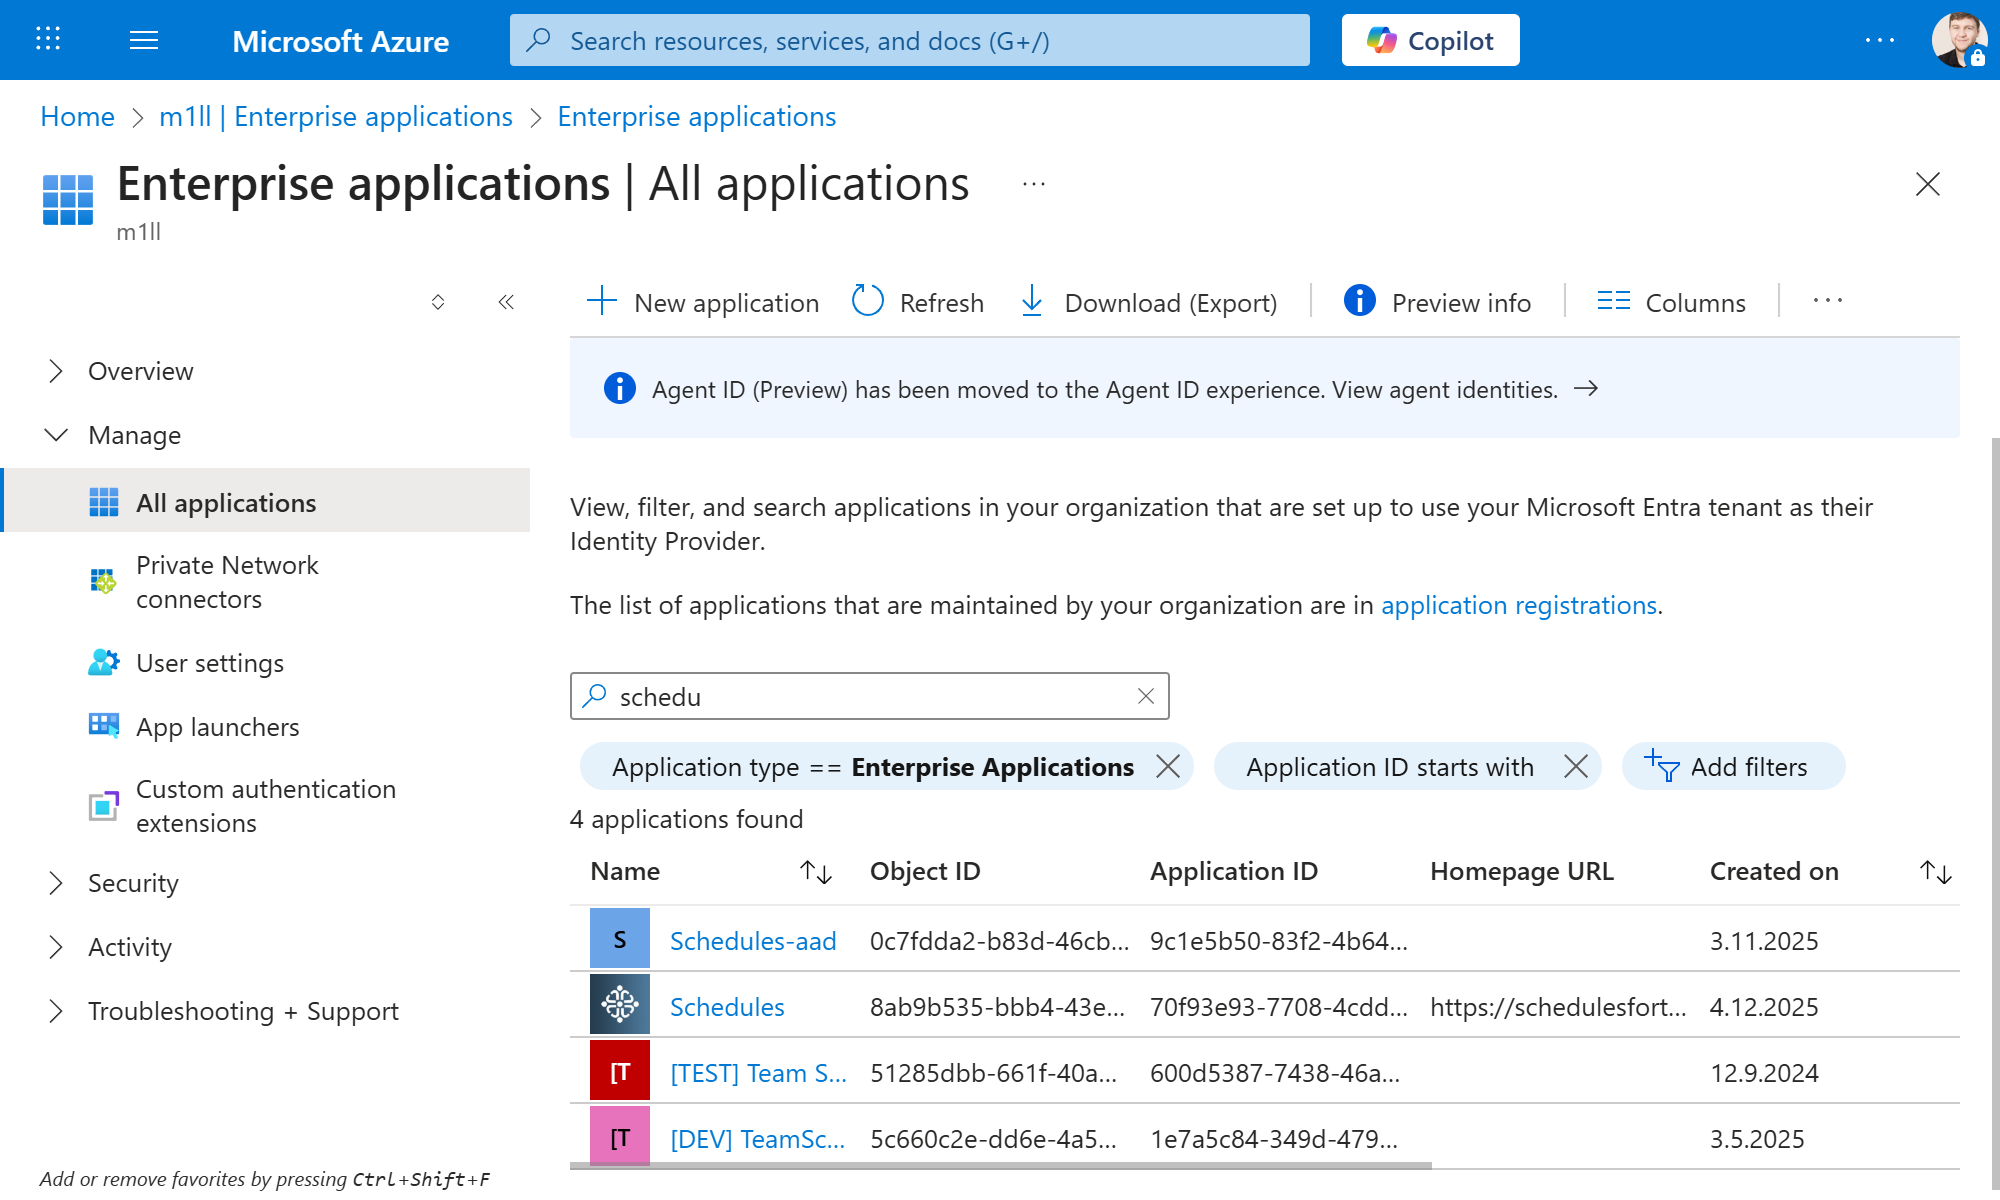Open the toolbar overflow ellipsis menu
Viewport: 2000px width, 1200px height.
click(x=1827, y=301)
